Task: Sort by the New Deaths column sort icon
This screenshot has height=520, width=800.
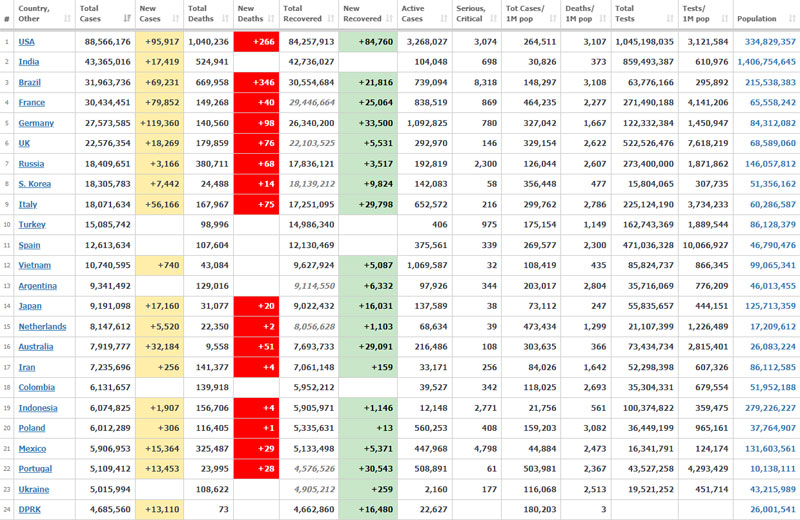Action: (271, 19)
